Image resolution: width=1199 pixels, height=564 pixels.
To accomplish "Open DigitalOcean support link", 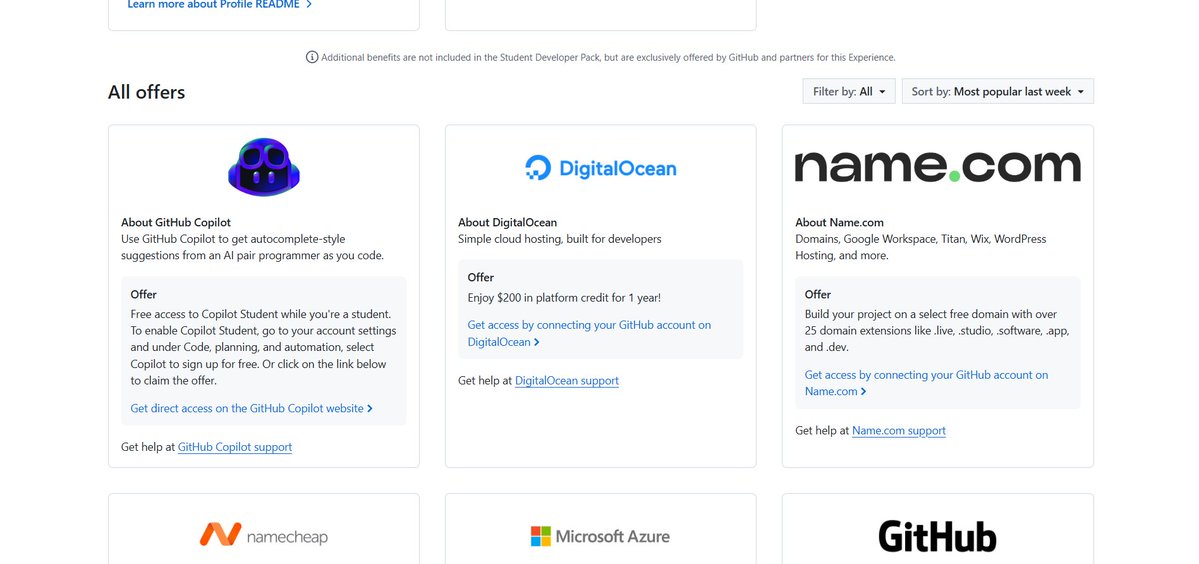I will [567, 381].
